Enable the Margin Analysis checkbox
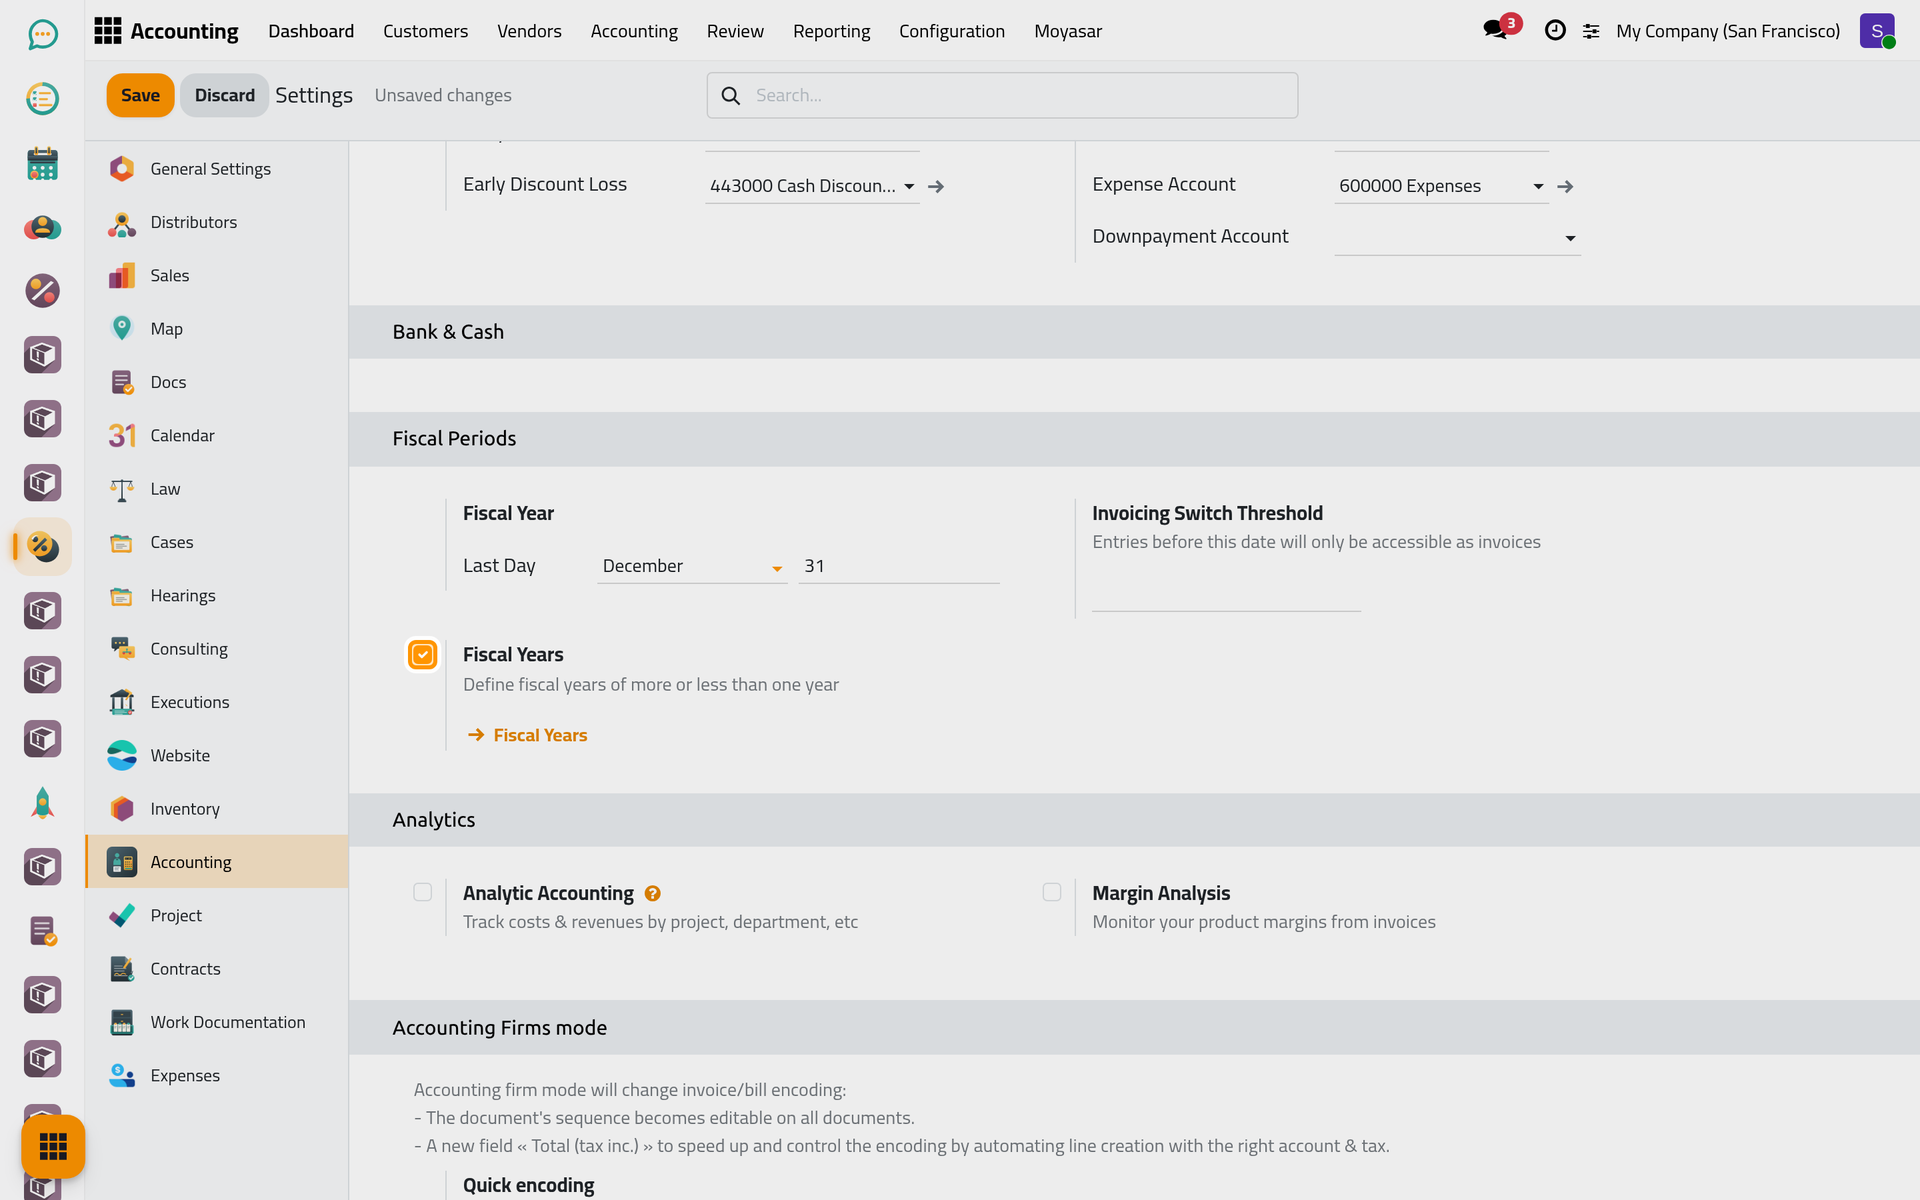This screenshot has width=1920, height=1200. point(1052,892)
